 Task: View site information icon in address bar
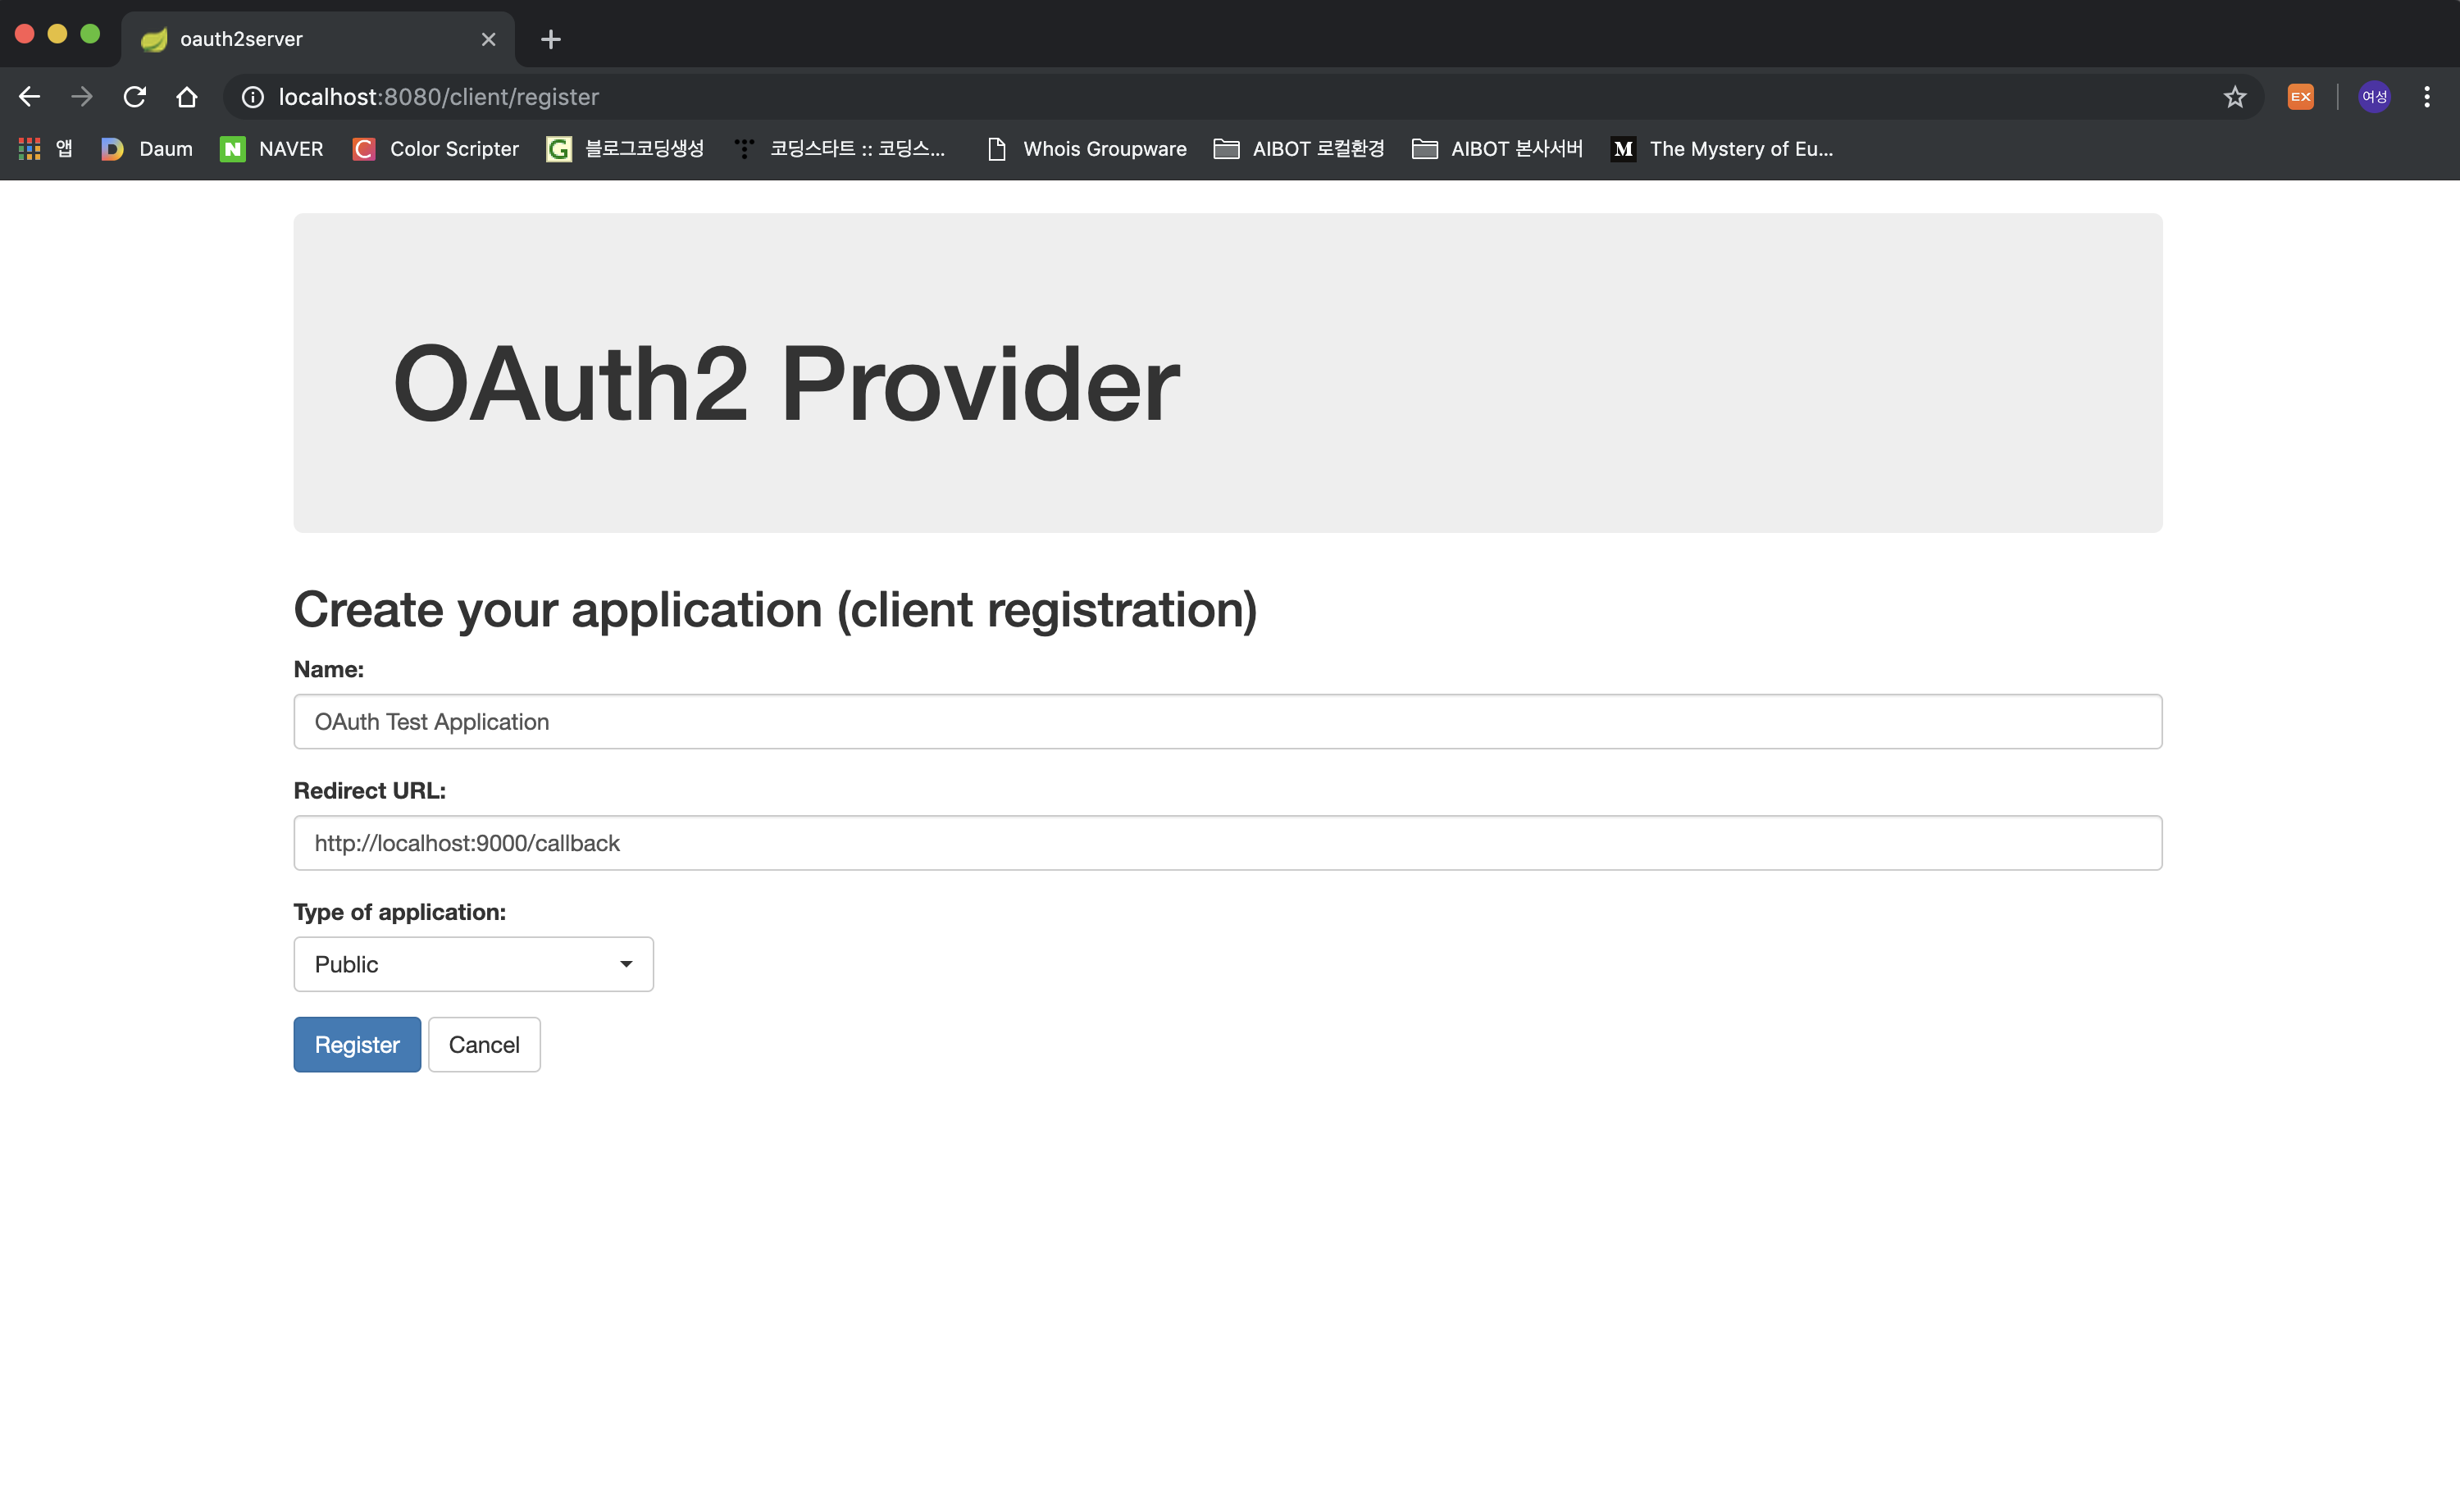(x=253, y=97)
